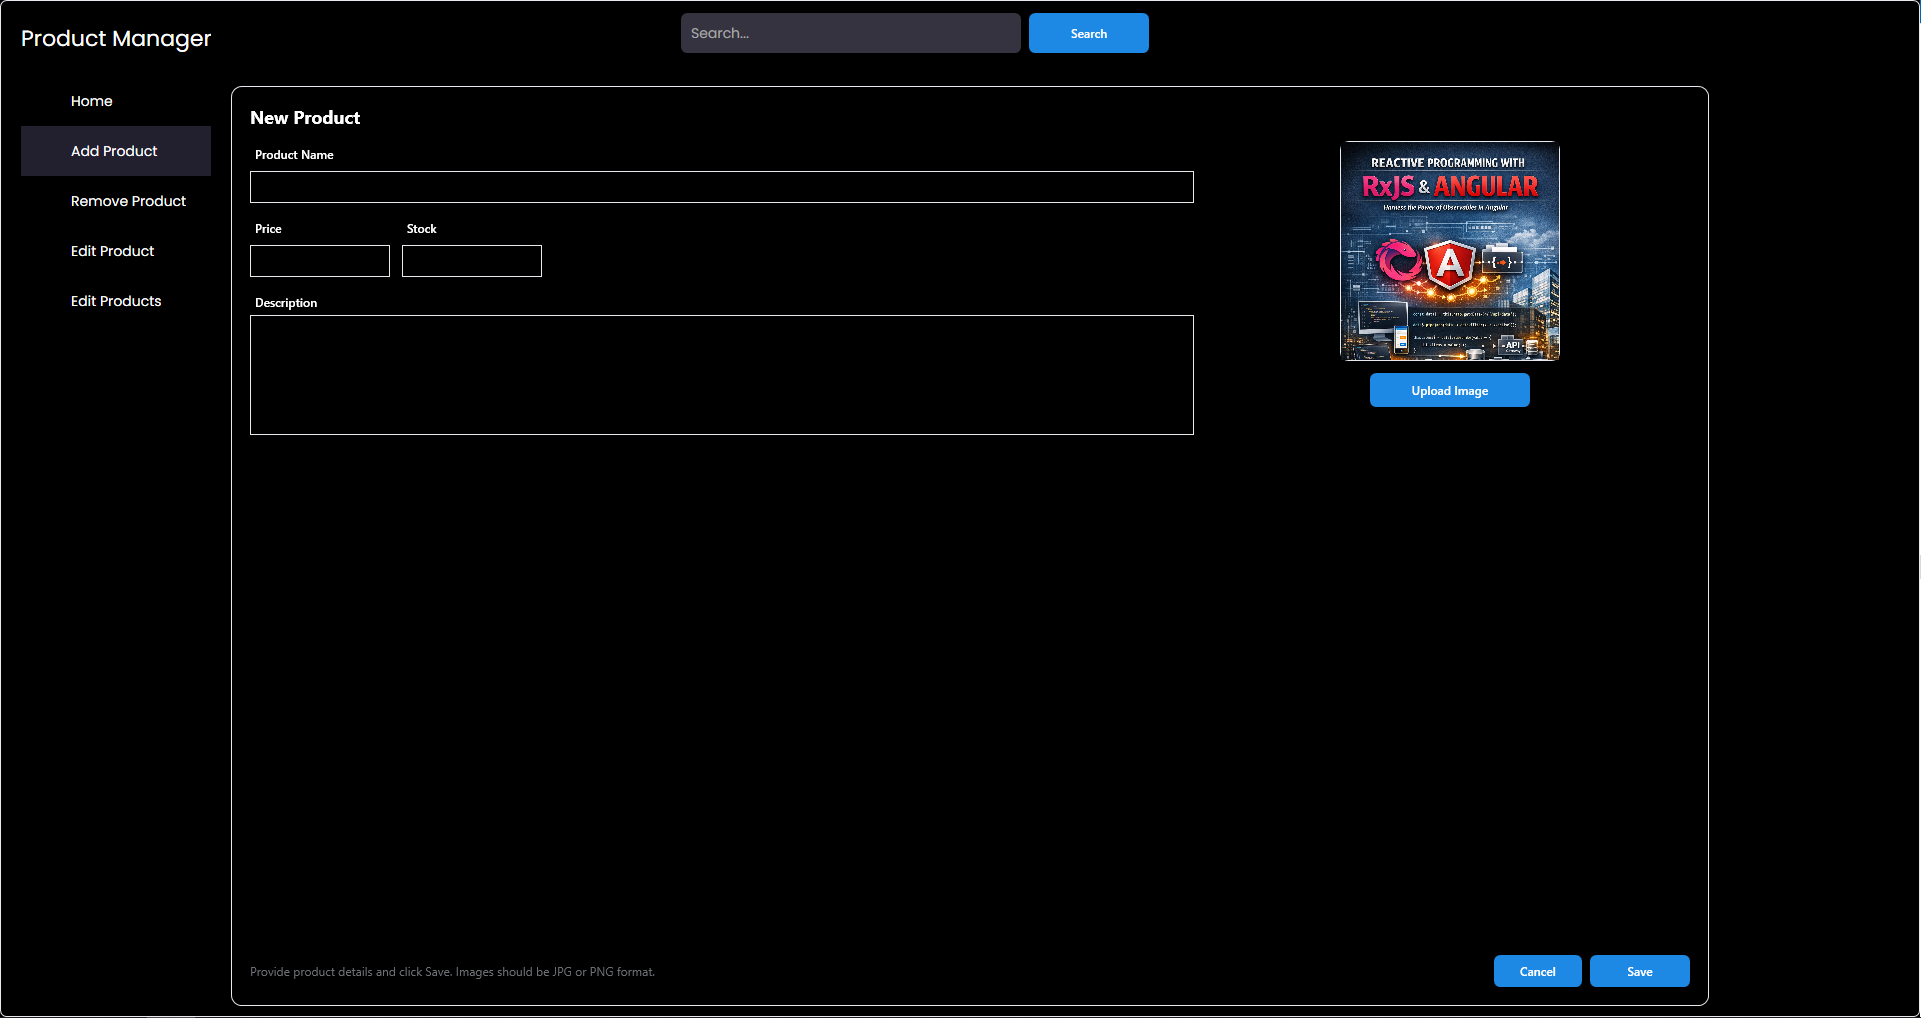Click the Price label
Viewport: 1921px width, 1018px height.
268,229
